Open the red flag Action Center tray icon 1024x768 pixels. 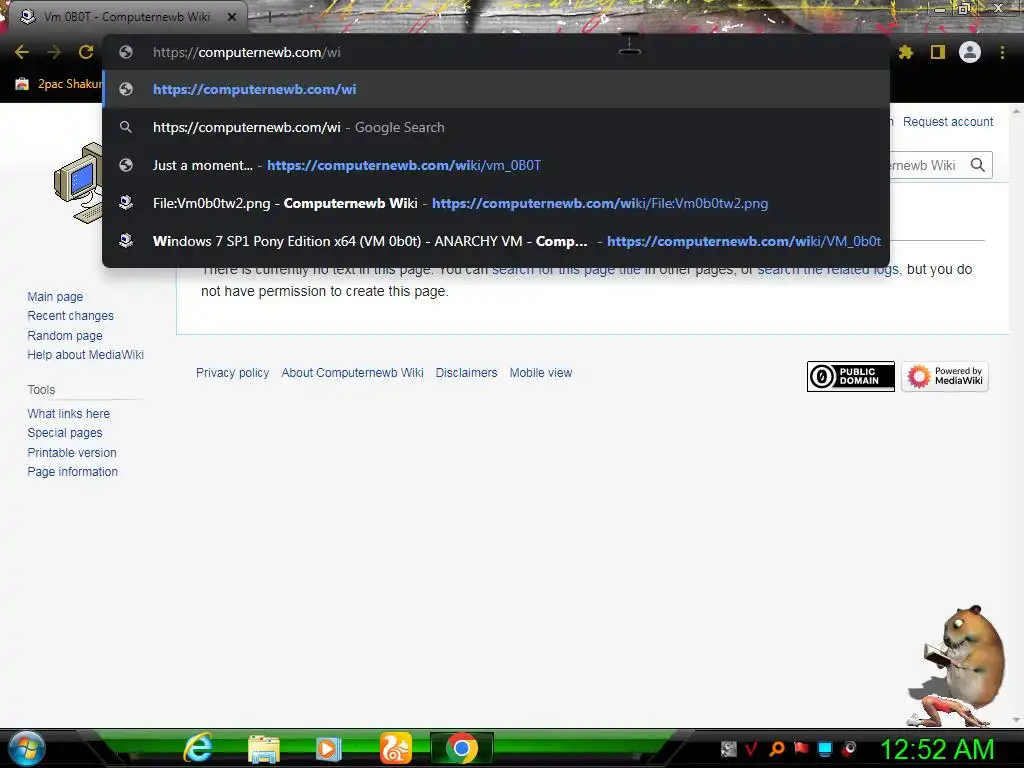click(801, 748)
